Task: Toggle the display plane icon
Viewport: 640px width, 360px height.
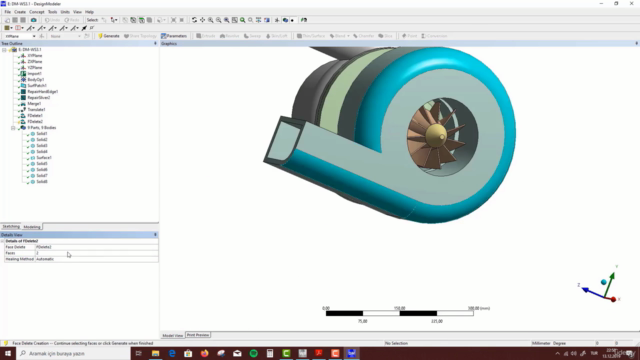Action: [277, 20]
